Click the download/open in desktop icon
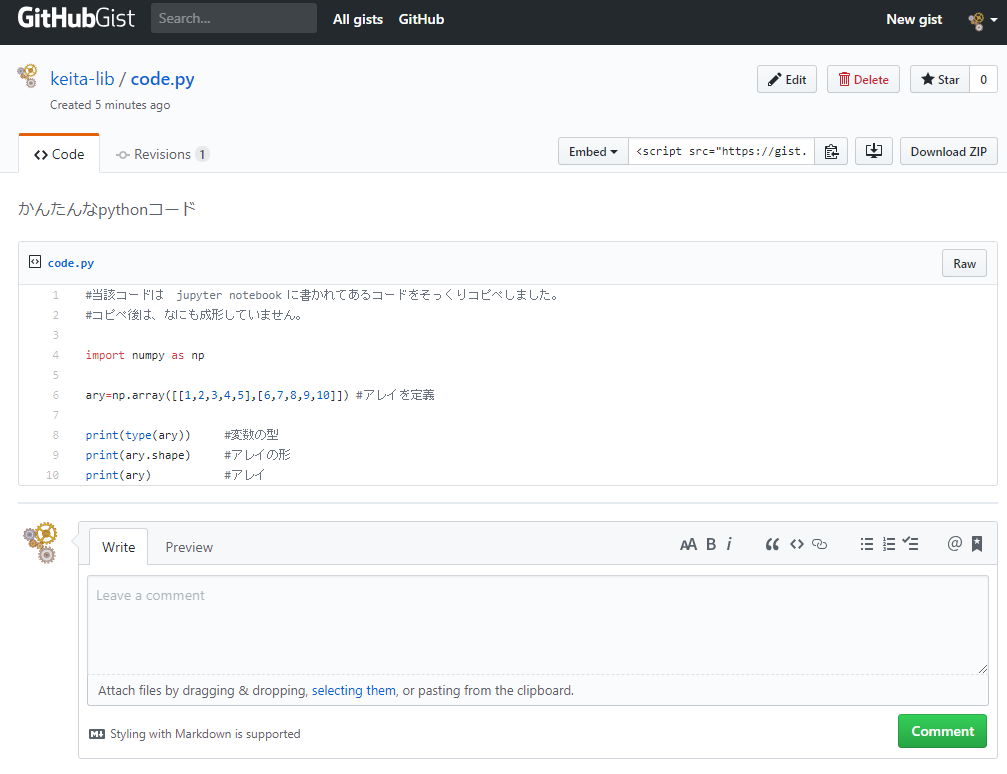This screenshot has width=1007, height=774. [x=873, y=152]
